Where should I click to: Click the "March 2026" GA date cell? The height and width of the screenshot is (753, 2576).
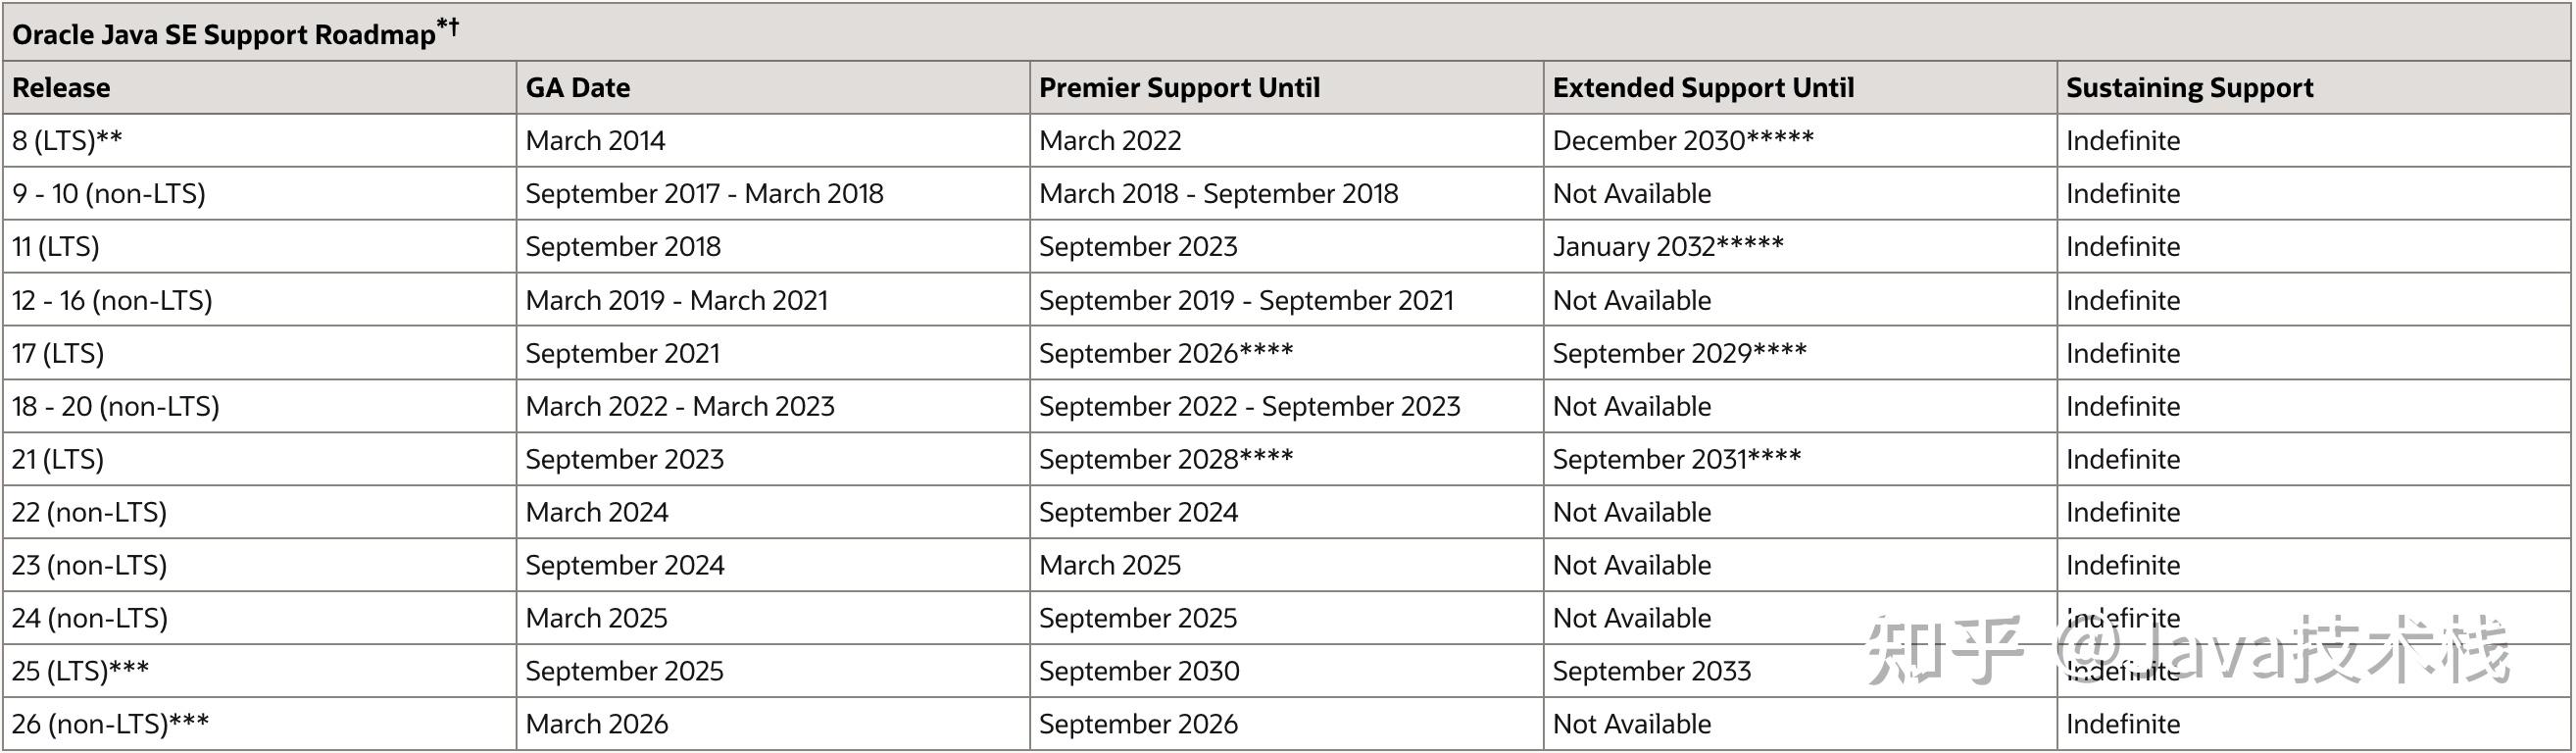point(596,724)
